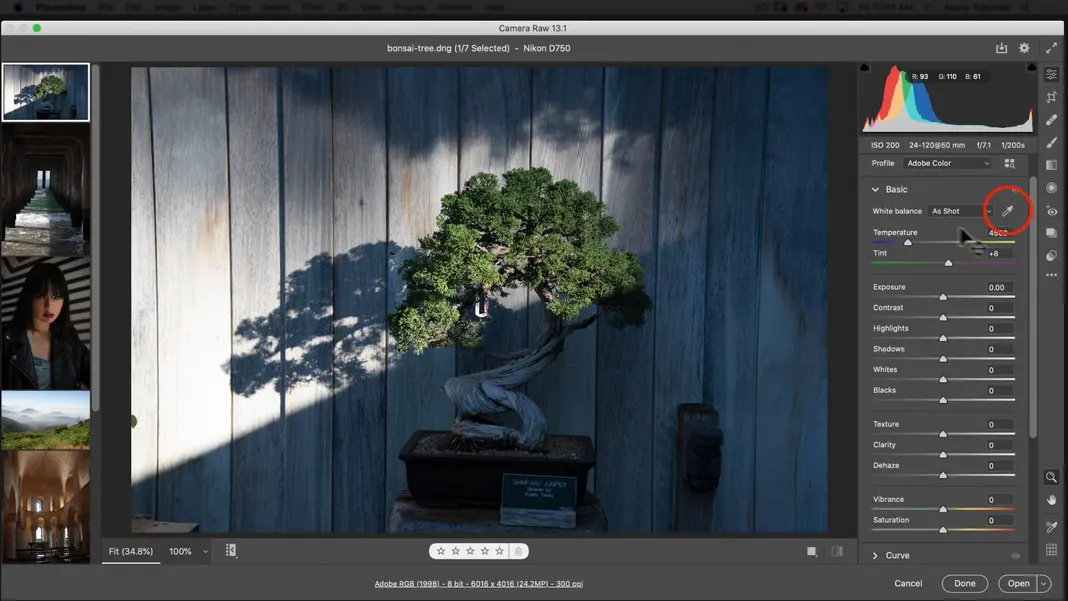Select 100% zoom option
Viewport: 1068px width, 601px height.
pyautogui.click(x=180, y=551)
